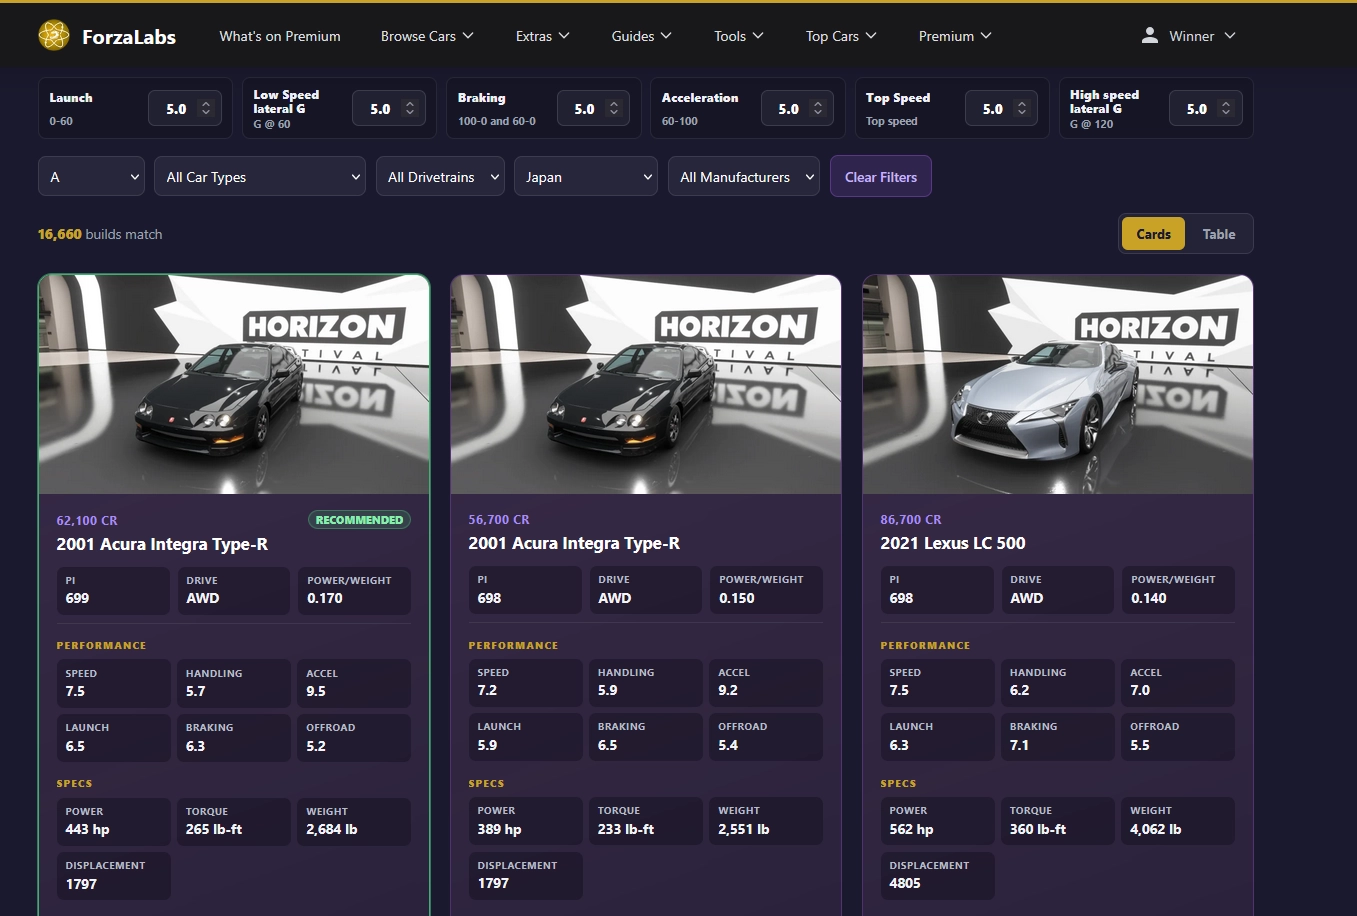Click the Braking 7.1 tile
Viewport: 1357px width, 916px height.
point(1058,737)
